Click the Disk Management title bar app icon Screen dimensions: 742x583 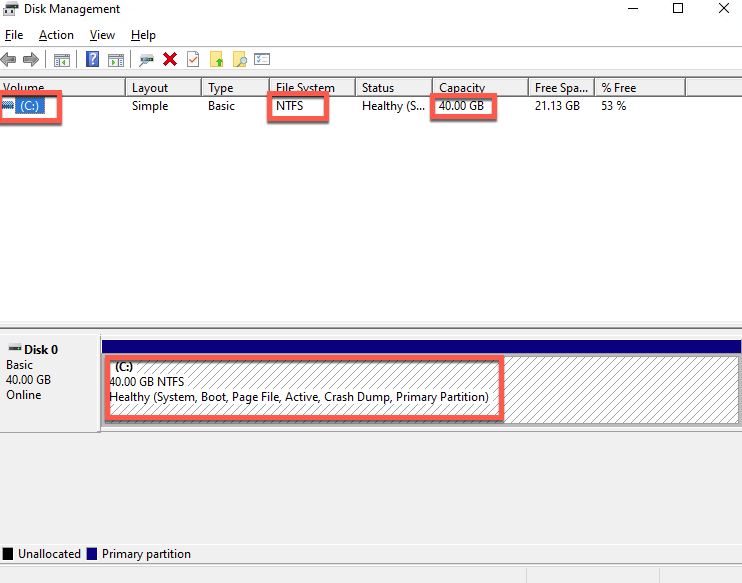10,9
